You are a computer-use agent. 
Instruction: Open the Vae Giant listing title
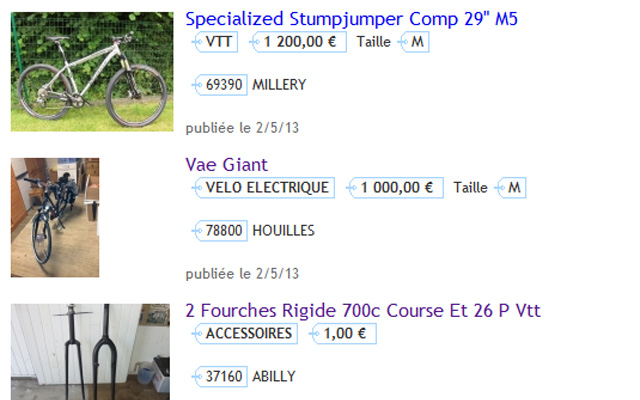tap(226, 165)
